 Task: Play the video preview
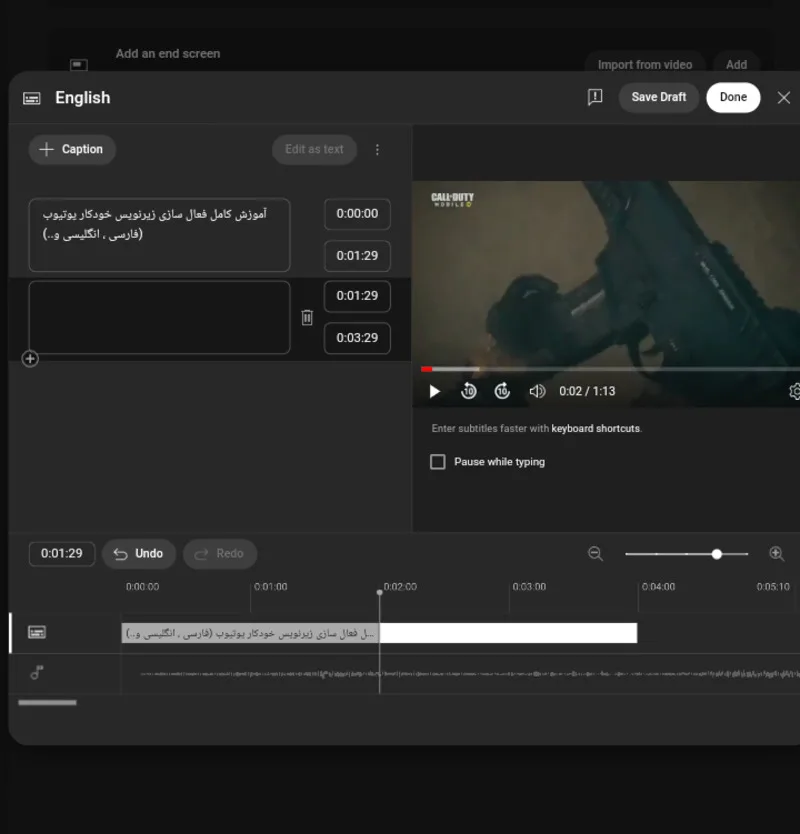pos(435,391)
